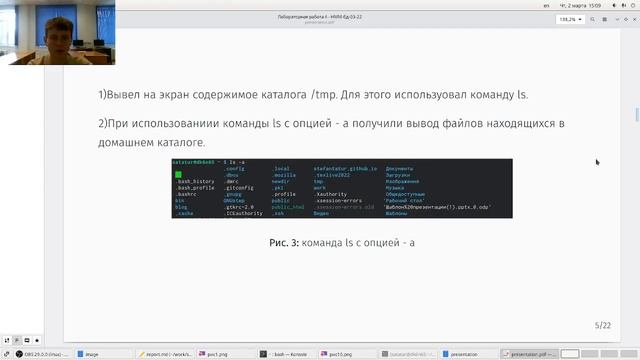Switch to the 'presentation' document in the taskbar
The image size is (640, 360).
(468, 354)
